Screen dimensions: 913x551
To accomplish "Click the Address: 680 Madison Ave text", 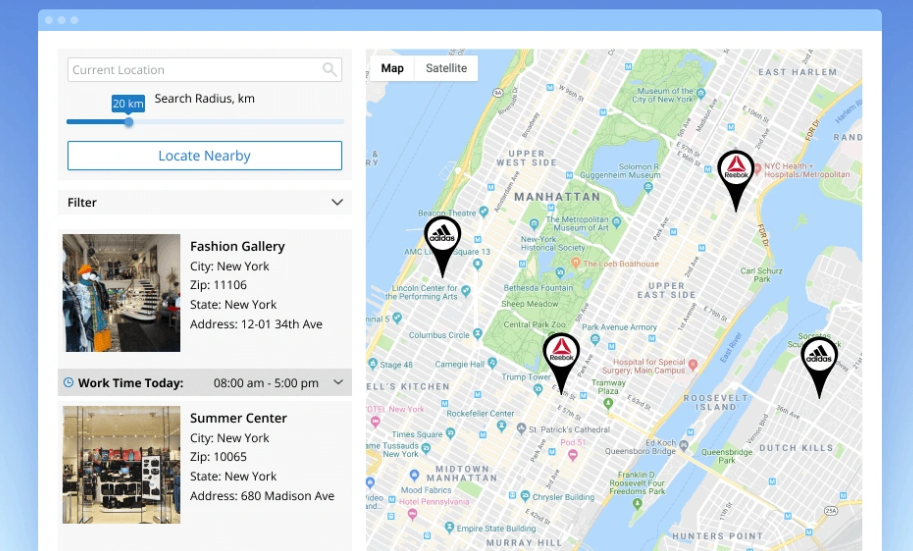I will pos(262,496).
